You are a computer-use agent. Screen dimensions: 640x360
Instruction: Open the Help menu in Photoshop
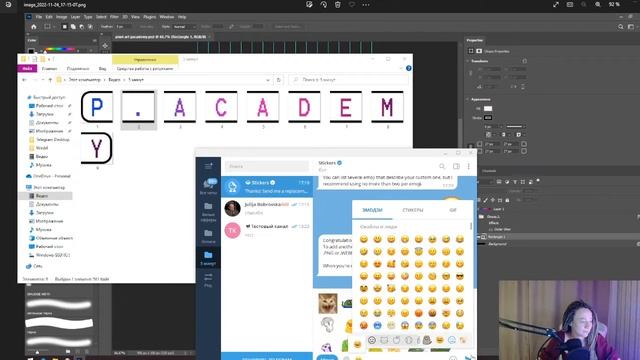tap(182, 17)
